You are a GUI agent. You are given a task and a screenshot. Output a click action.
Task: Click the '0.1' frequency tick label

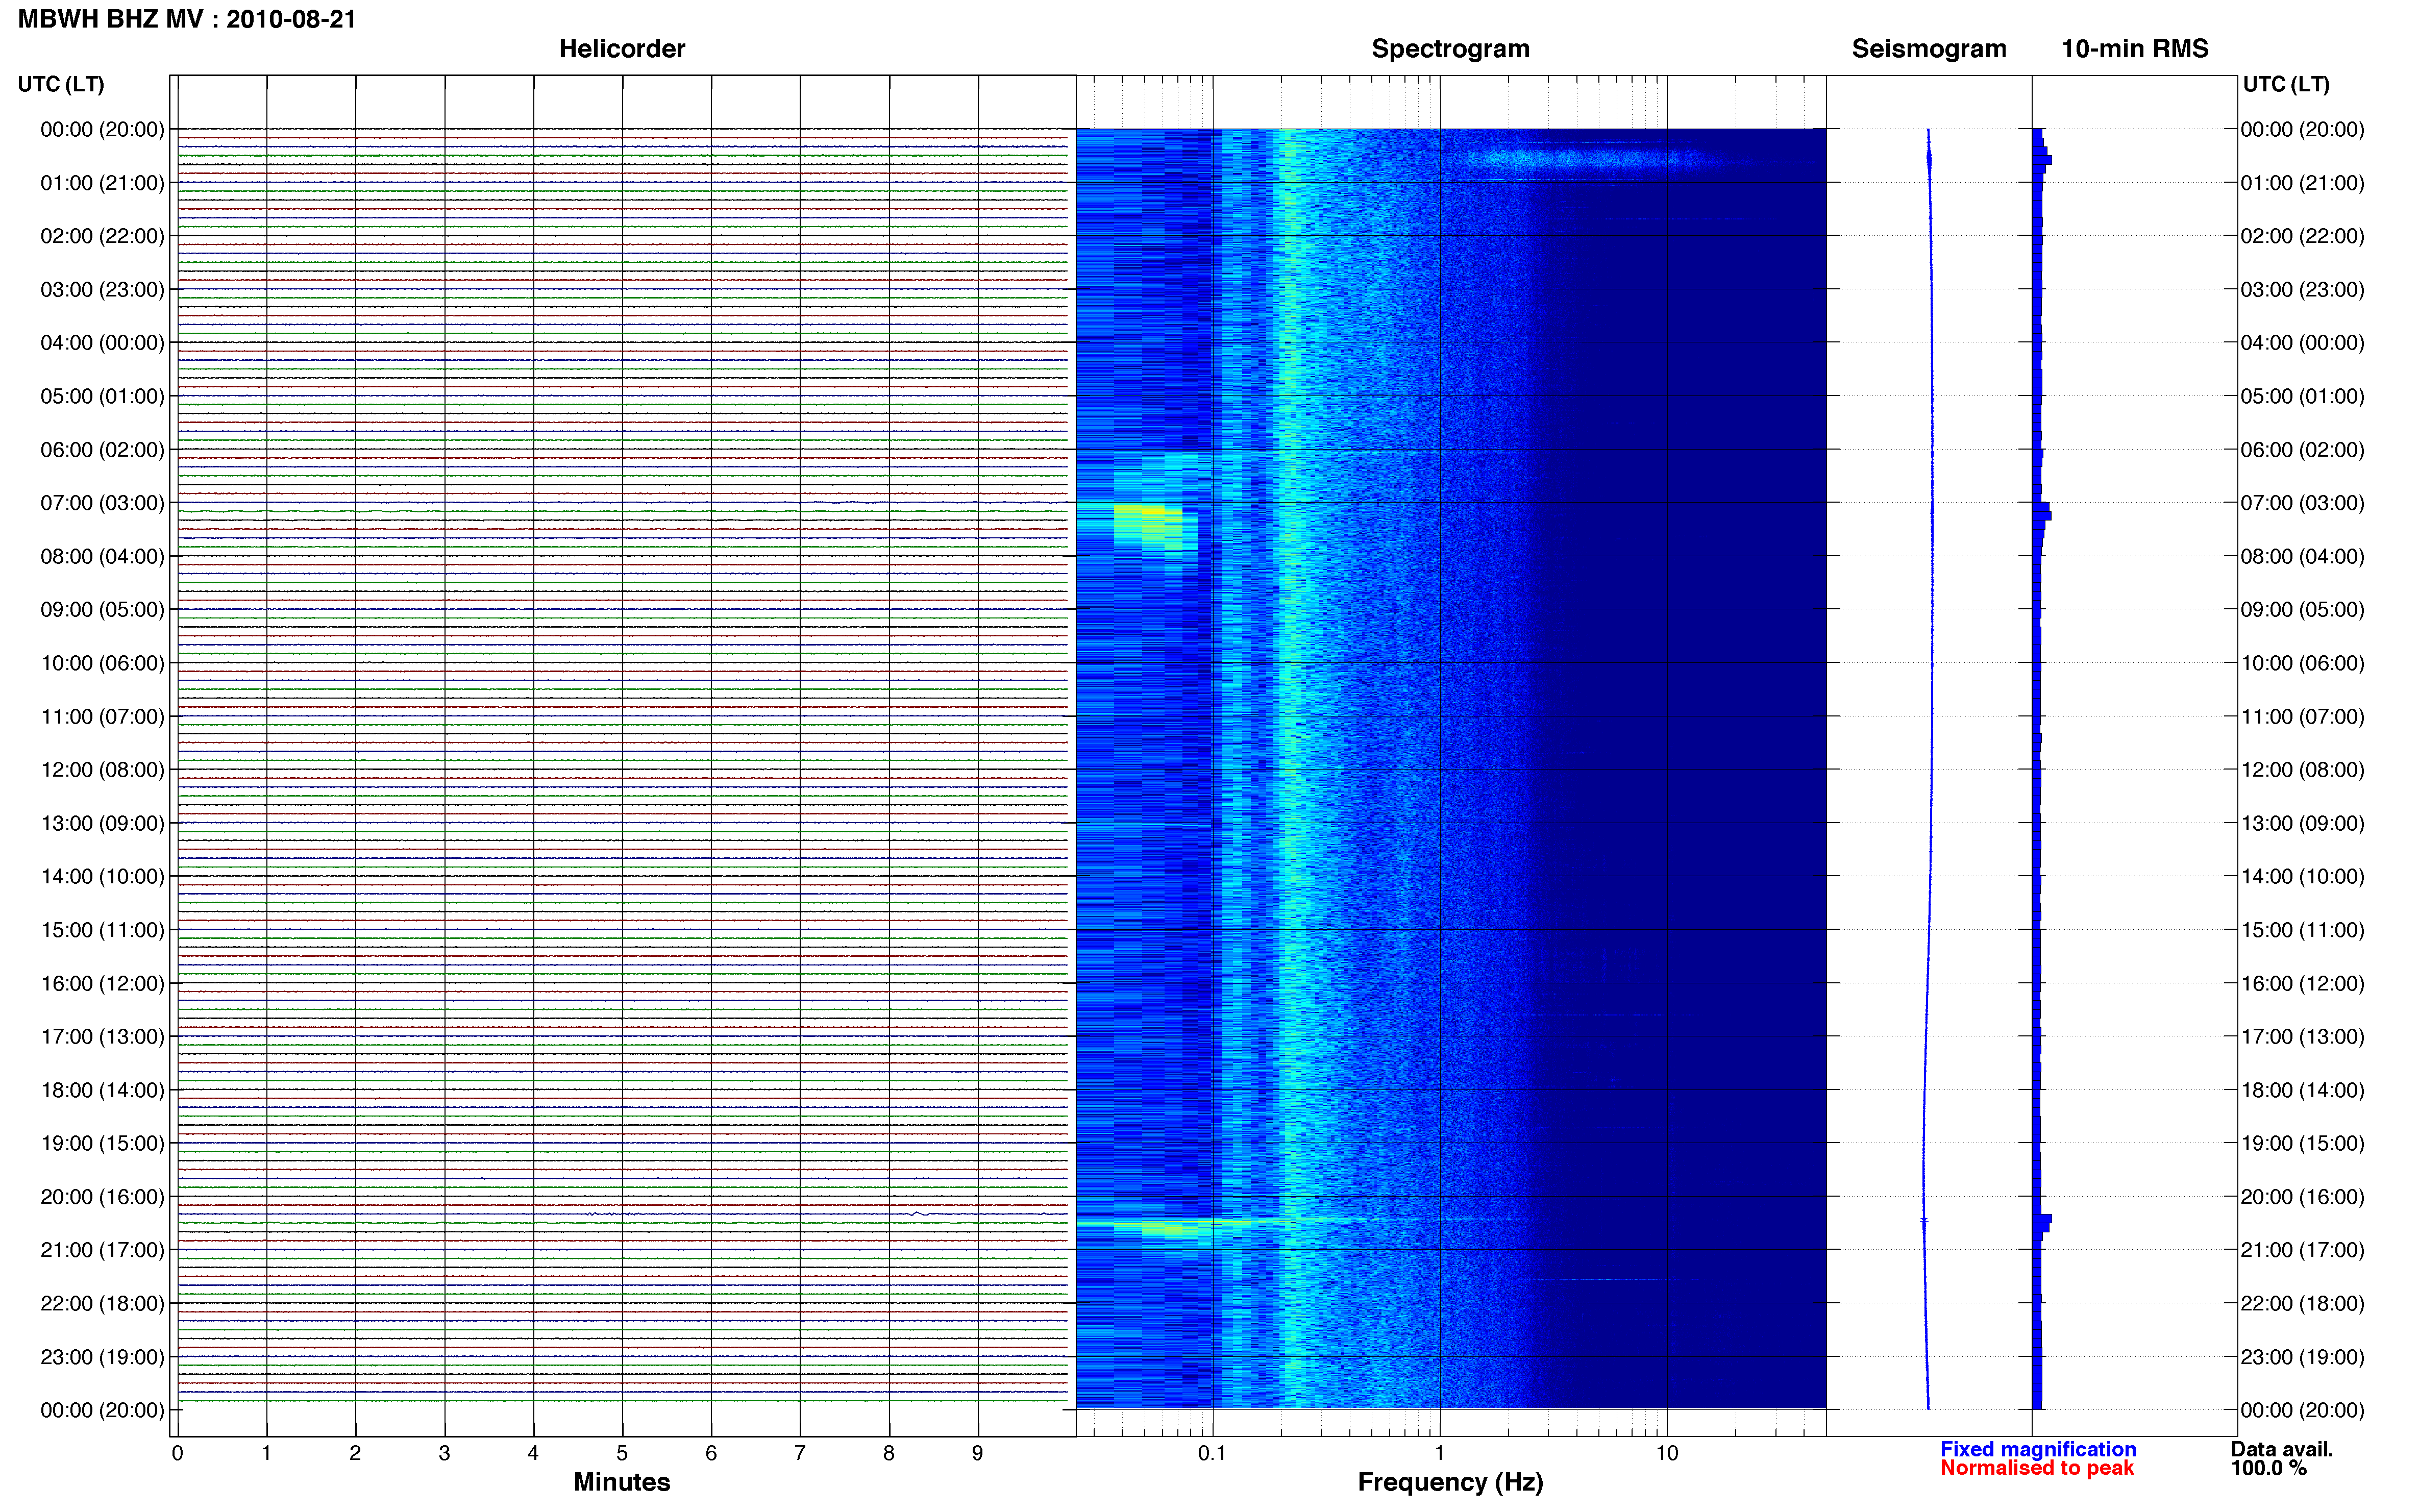(1212, 1453)
